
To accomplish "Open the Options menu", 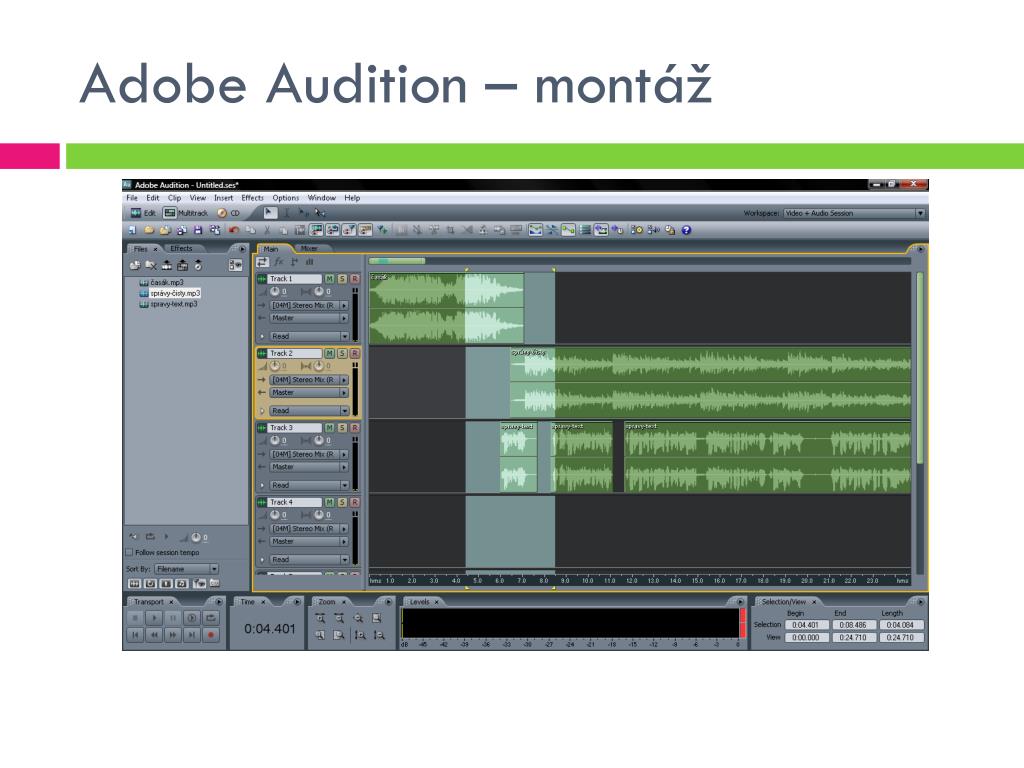I will 285,198.
